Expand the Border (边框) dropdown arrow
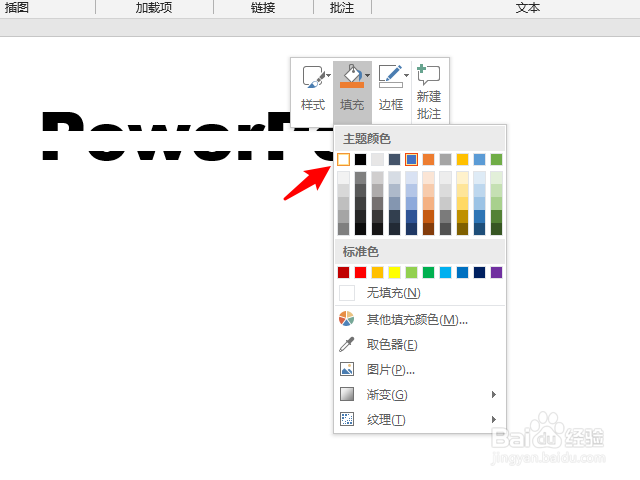 click(x=406, y=76)
